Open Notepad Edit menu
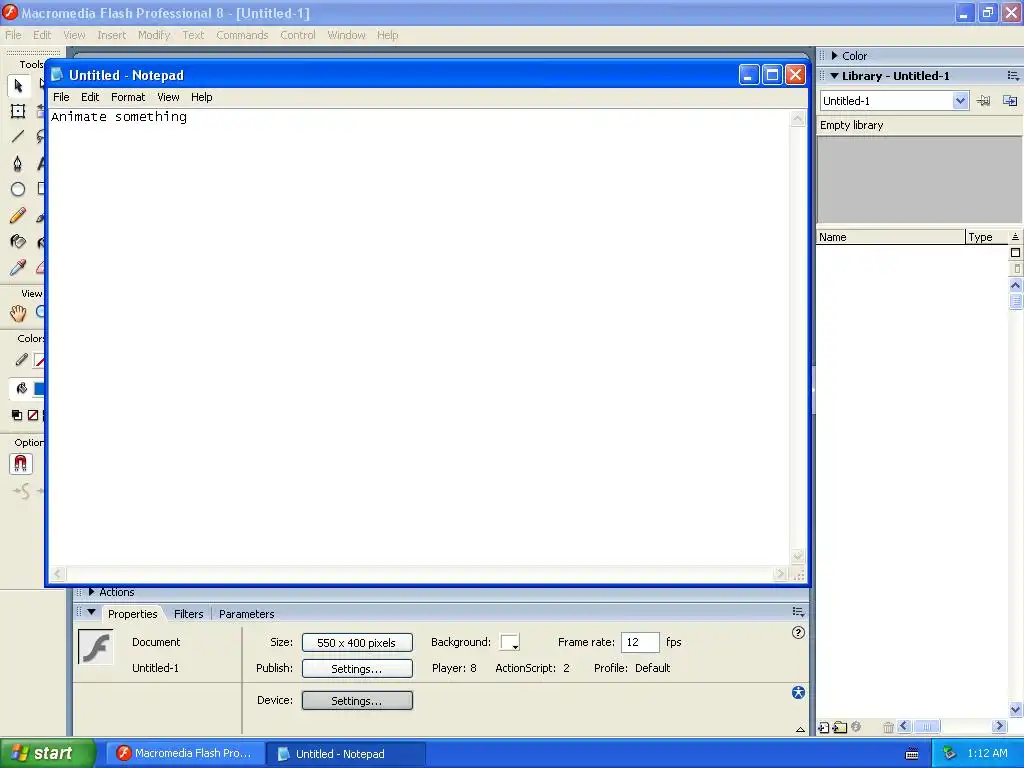The height and width of the screenshot is (768, 1024). 90,97
